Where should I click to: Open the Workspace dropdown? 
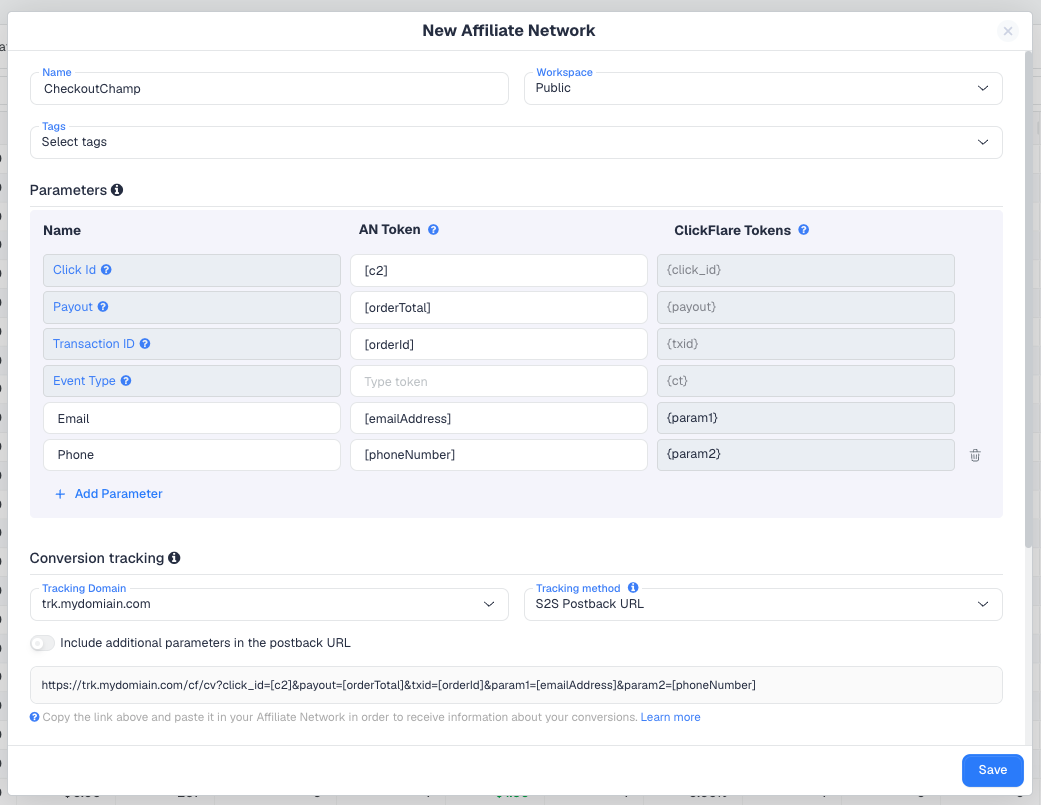coord(763,88)
